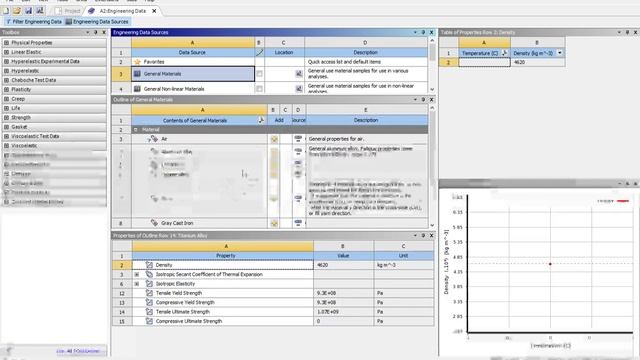The height and width of the screenshot is (360, 640).
Task: Click General Non-linear Materials location icon
Action: (299, 89)
